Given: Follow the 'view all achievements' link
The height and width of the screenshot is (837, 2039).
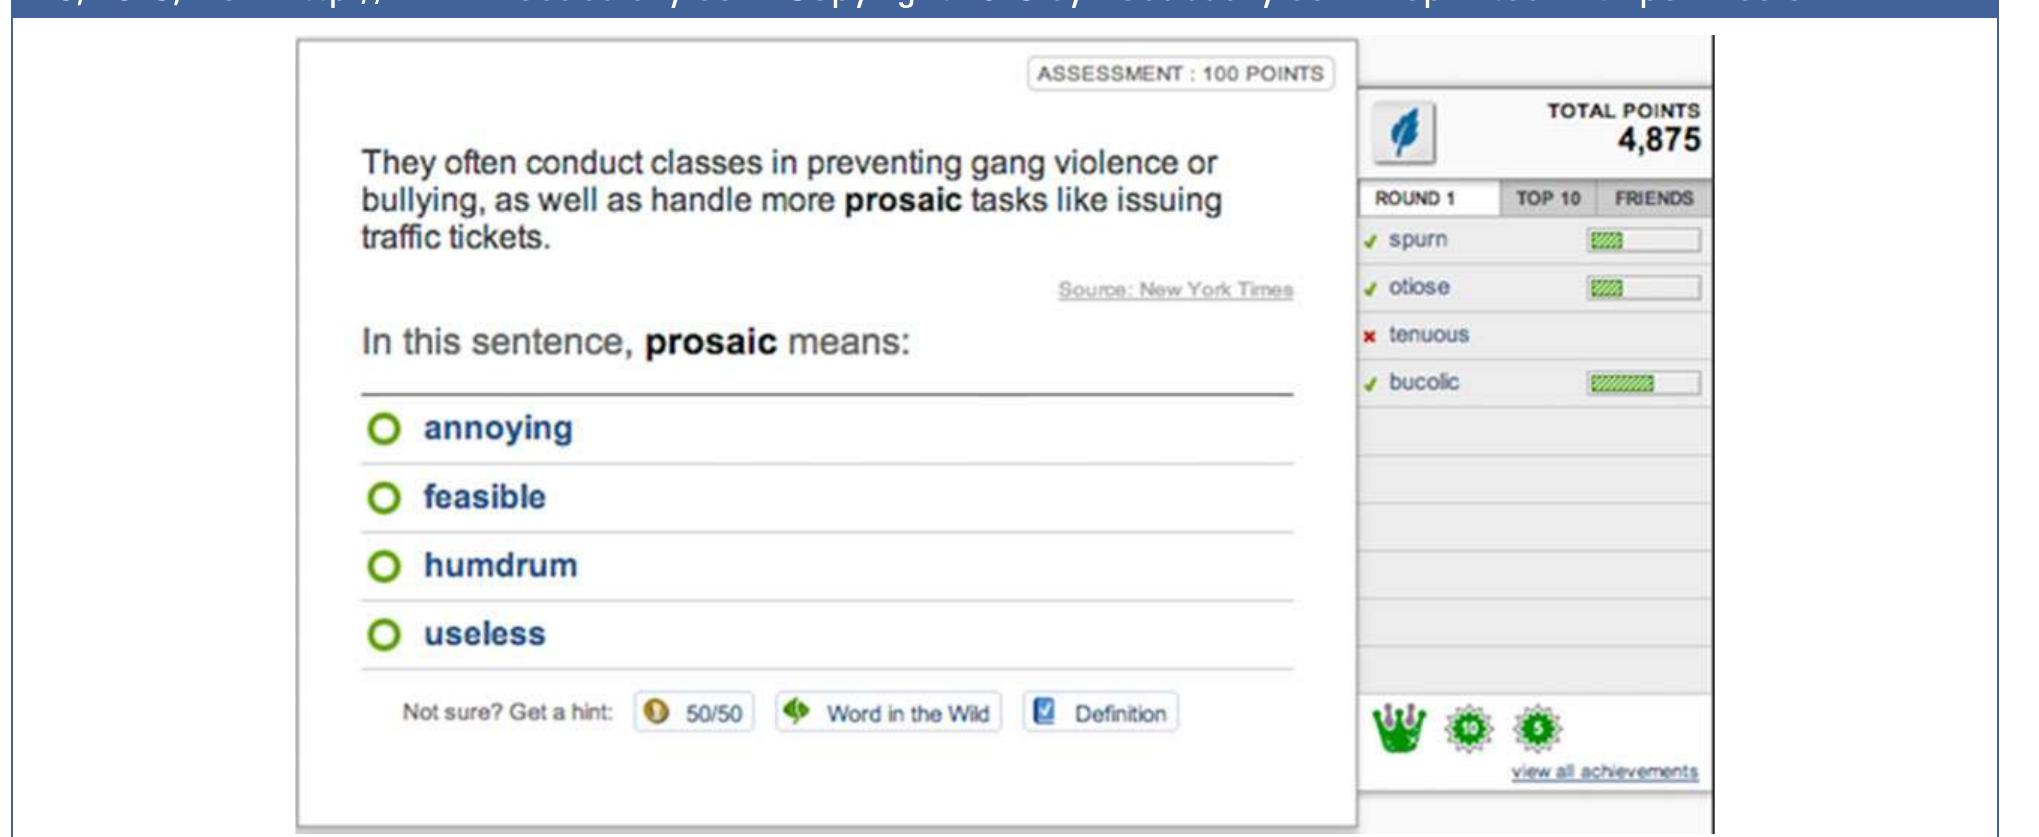Looking at the screenshot, I should [1604, 772].
